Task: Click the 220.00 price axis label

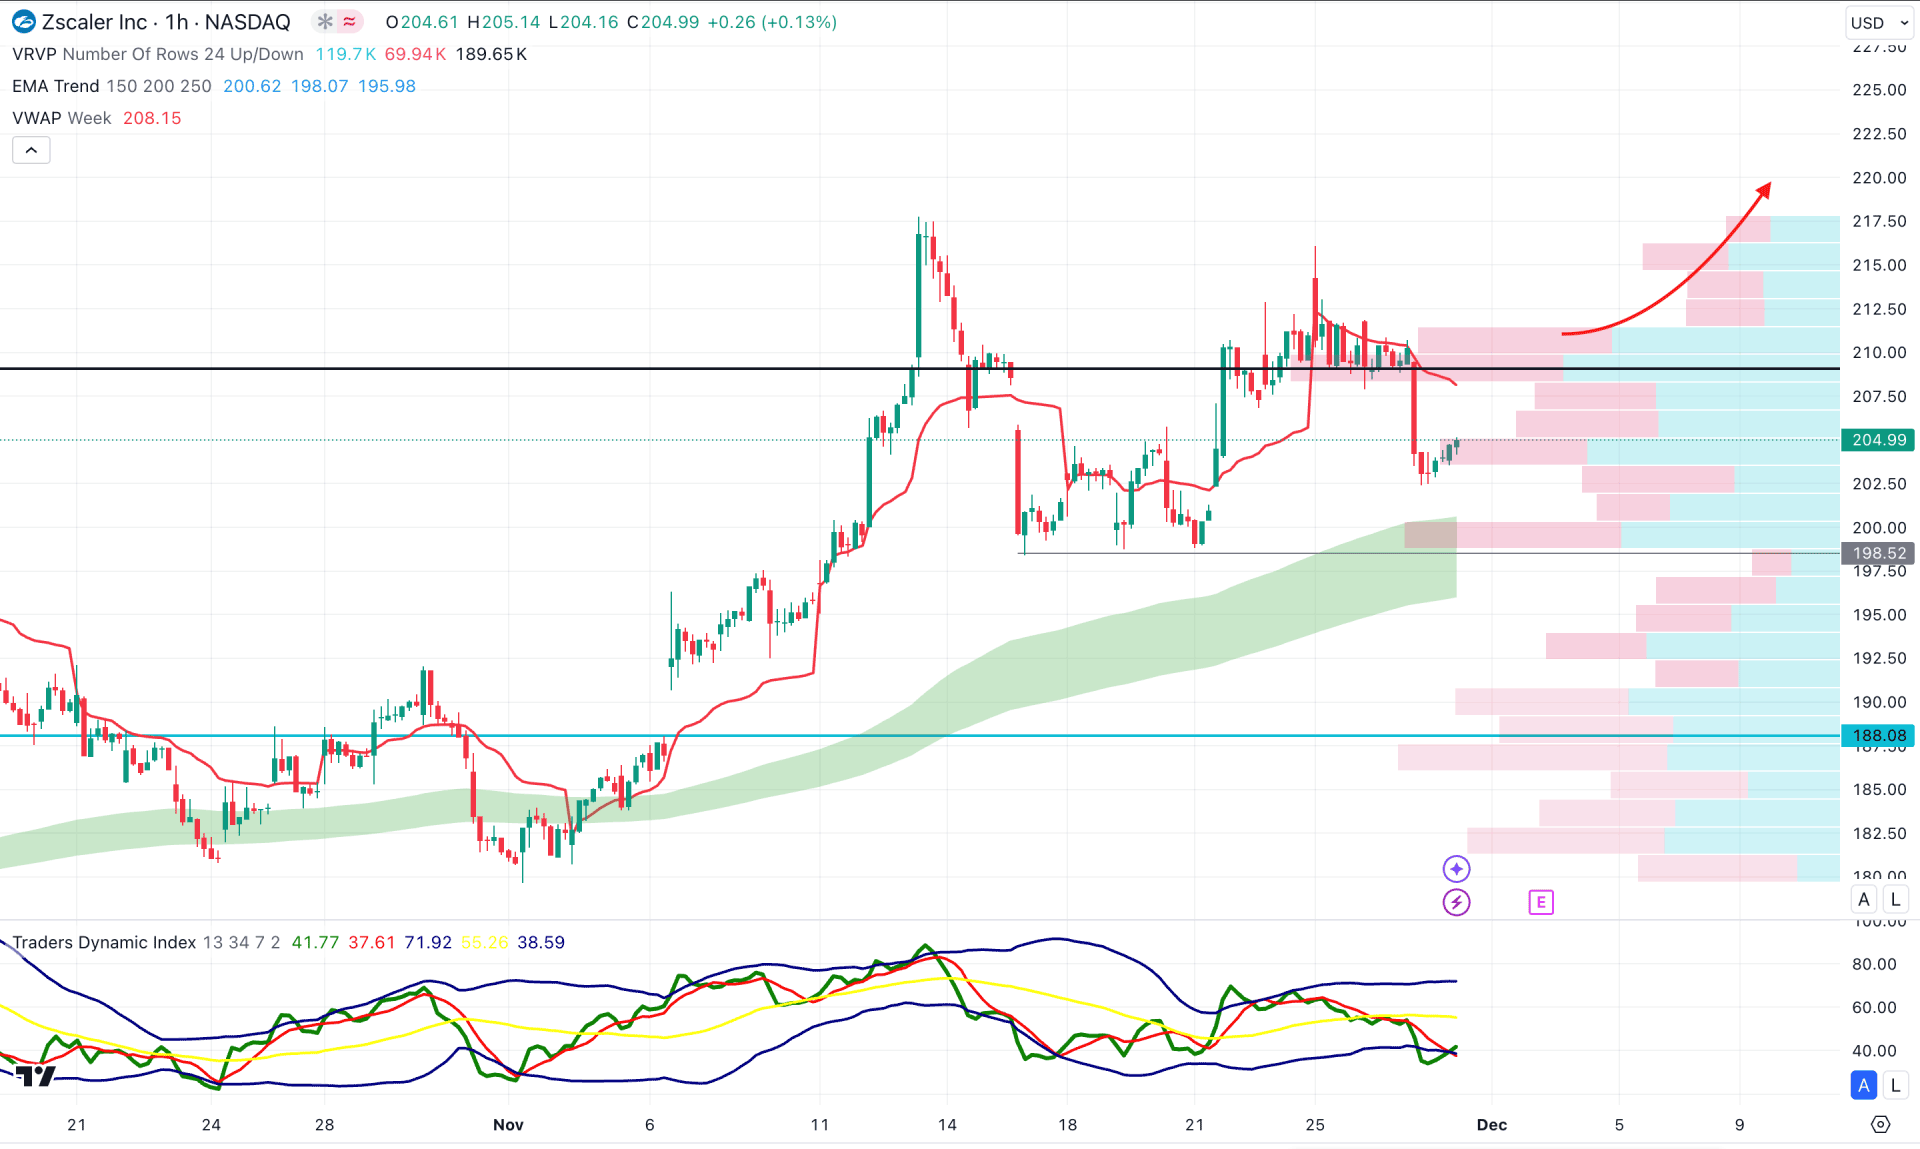Action: (x=1879, y=177)
